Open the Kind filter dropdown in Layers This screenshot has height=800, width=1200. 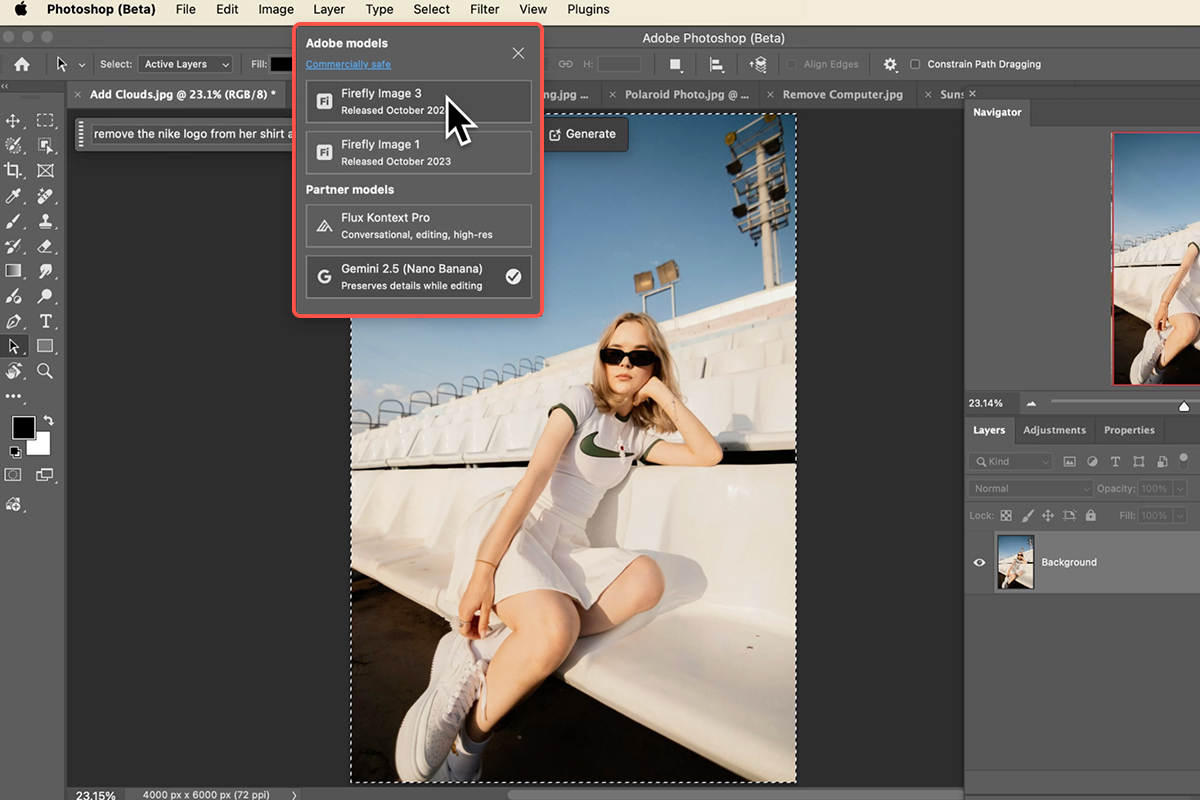(x=1010, y=462)
